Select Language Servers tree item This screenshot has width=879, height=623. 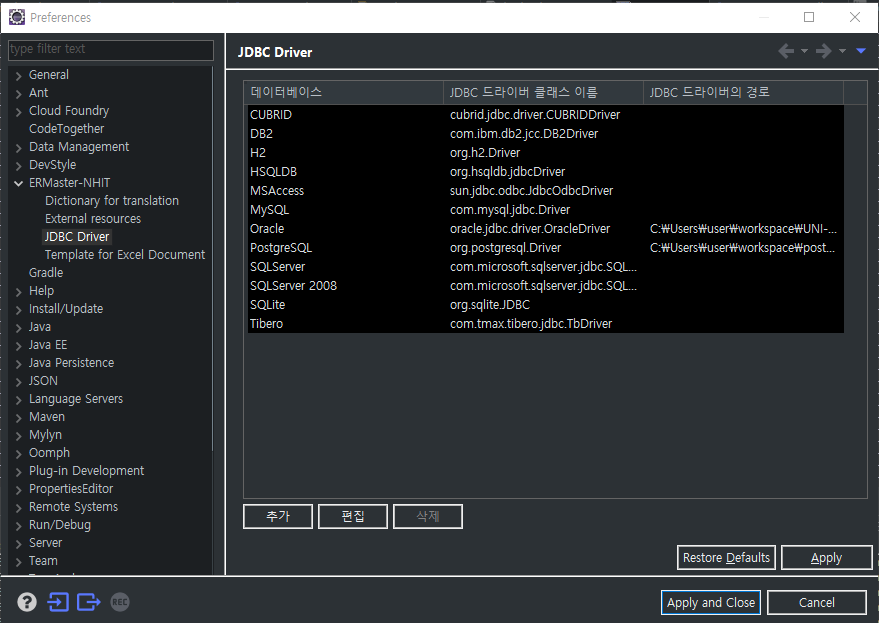76,399
